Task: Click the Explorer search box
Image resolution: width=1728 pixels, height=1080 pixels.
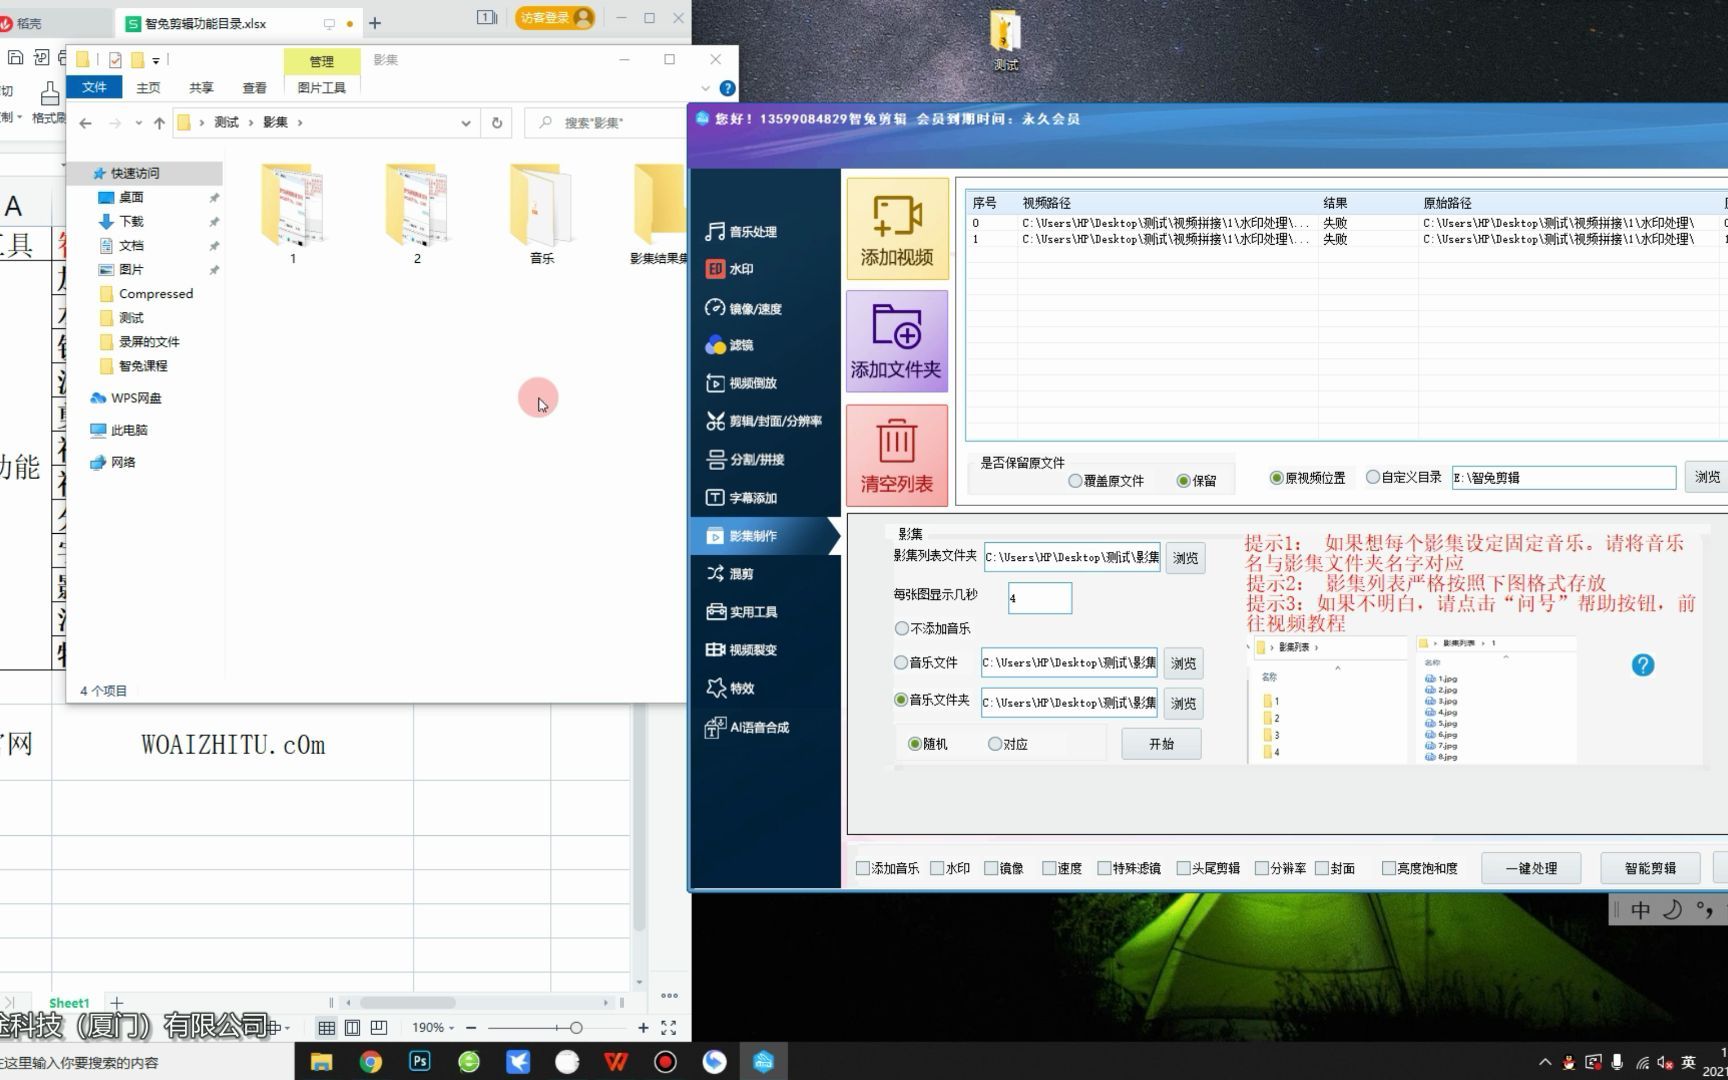Action: pos(605,123)
